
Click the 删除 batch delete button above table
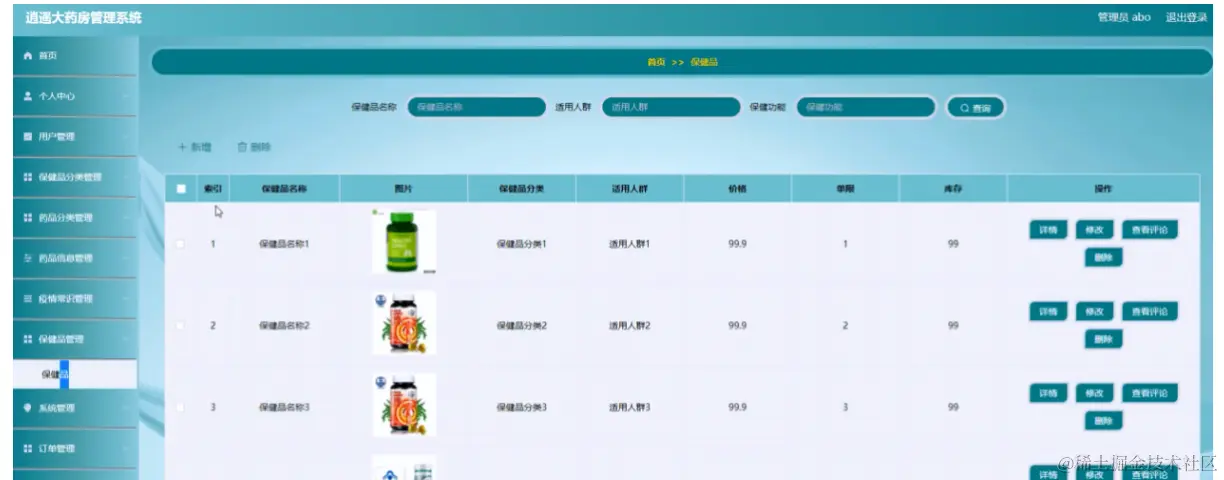pyautogui.click(x=254, y=147)
